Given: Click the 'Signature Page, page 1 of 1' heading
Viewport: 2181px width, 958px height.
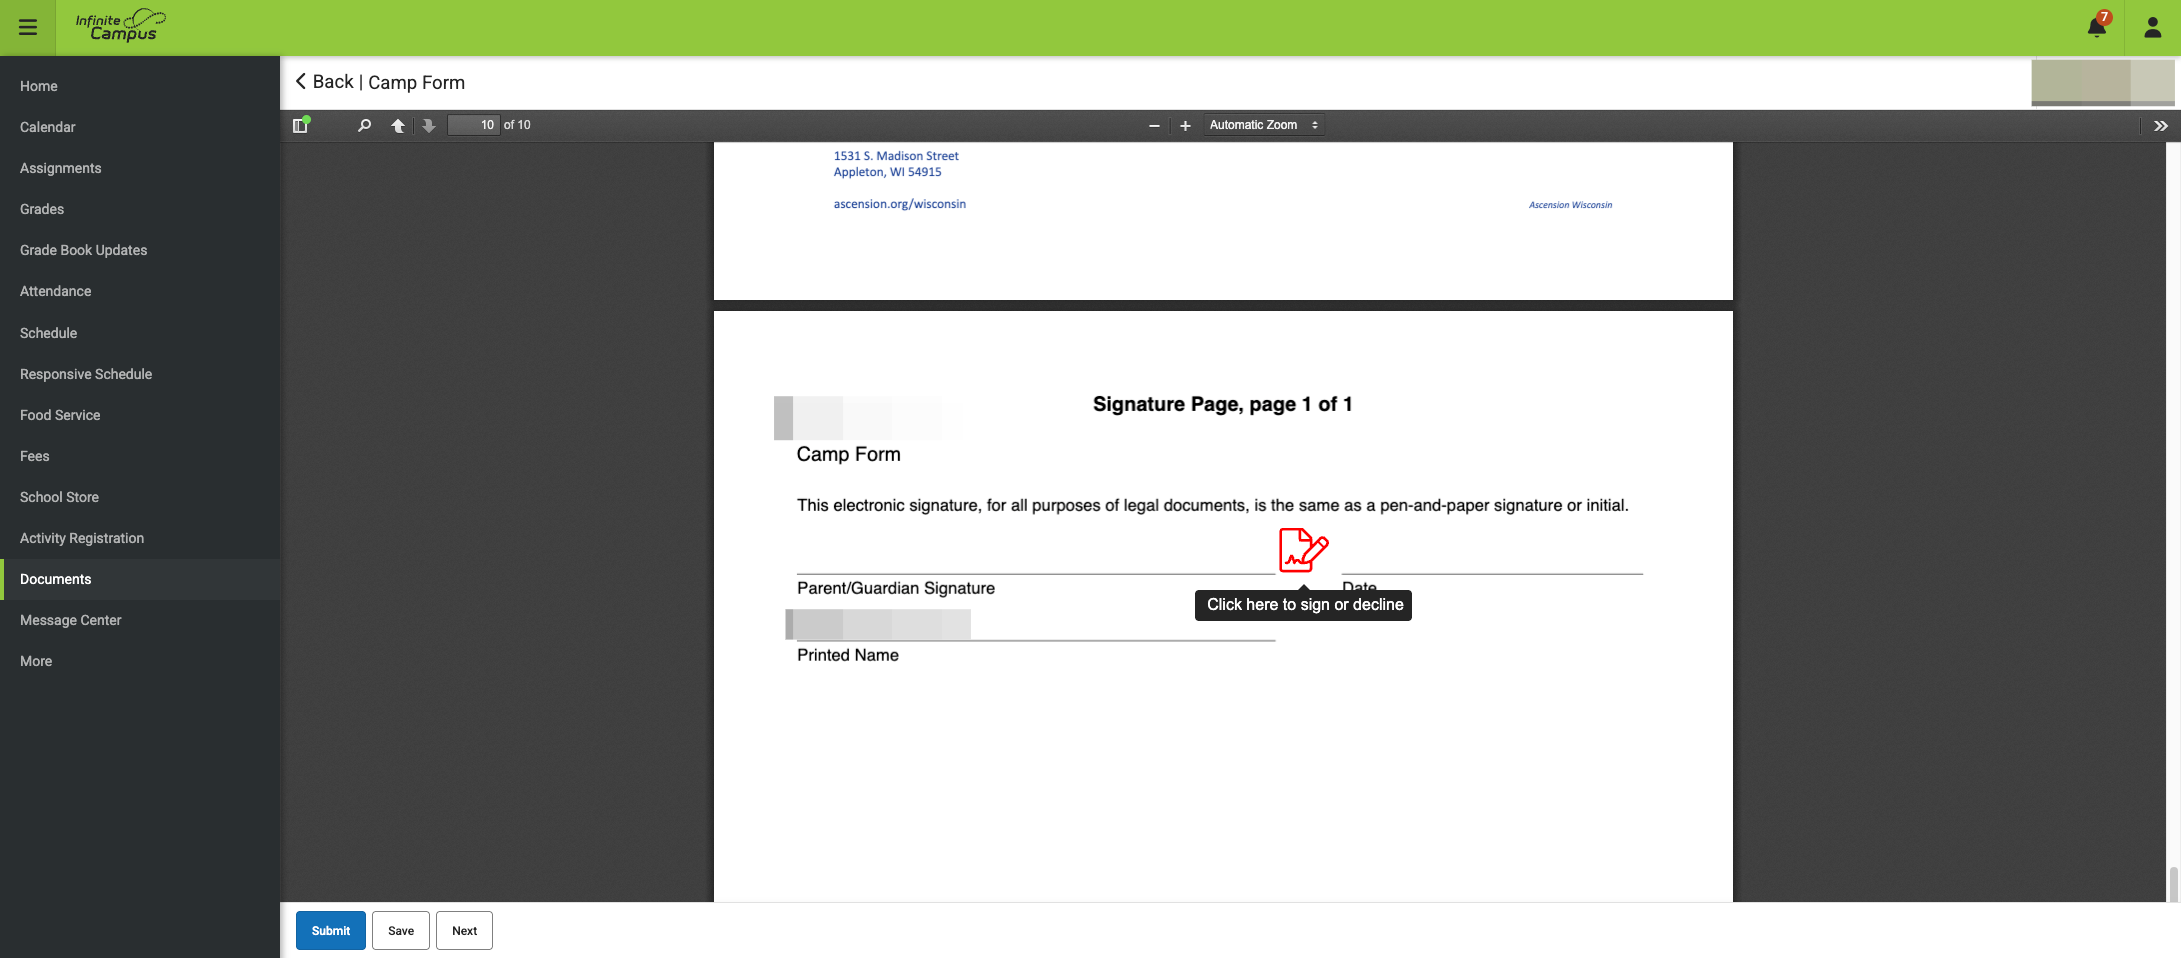Looking at the screenshot, I should pos(1222,404).
